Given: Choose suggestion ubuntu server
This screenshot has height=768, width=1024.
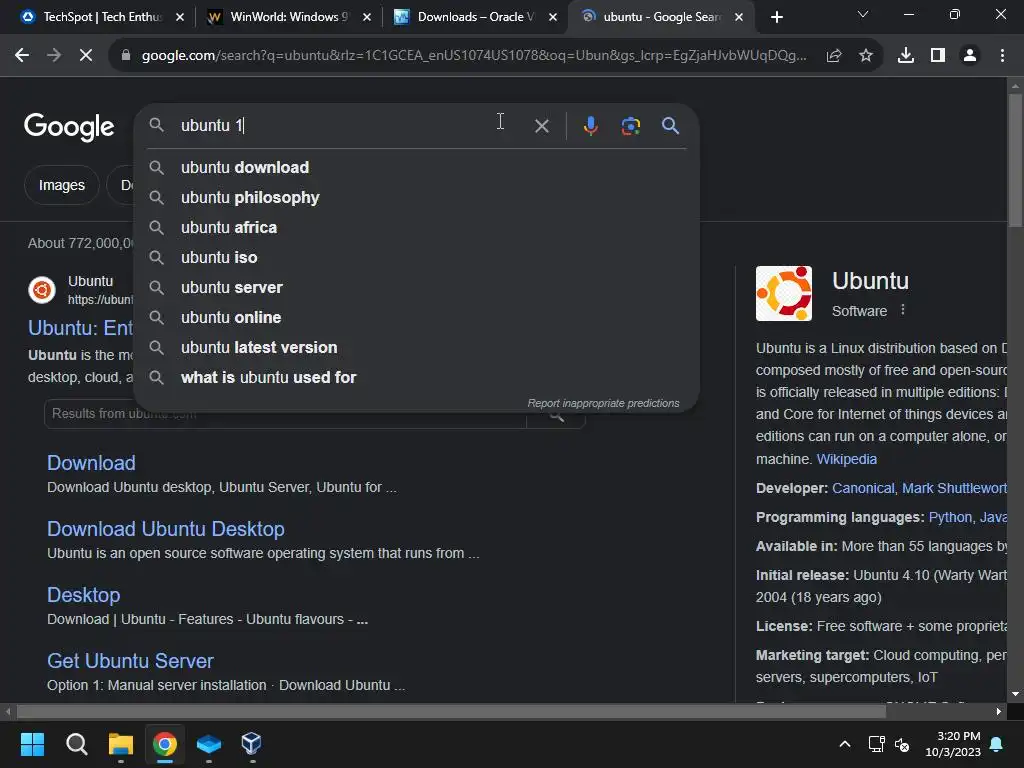Looking at the screenshot, I should click(x=417, y=287).
